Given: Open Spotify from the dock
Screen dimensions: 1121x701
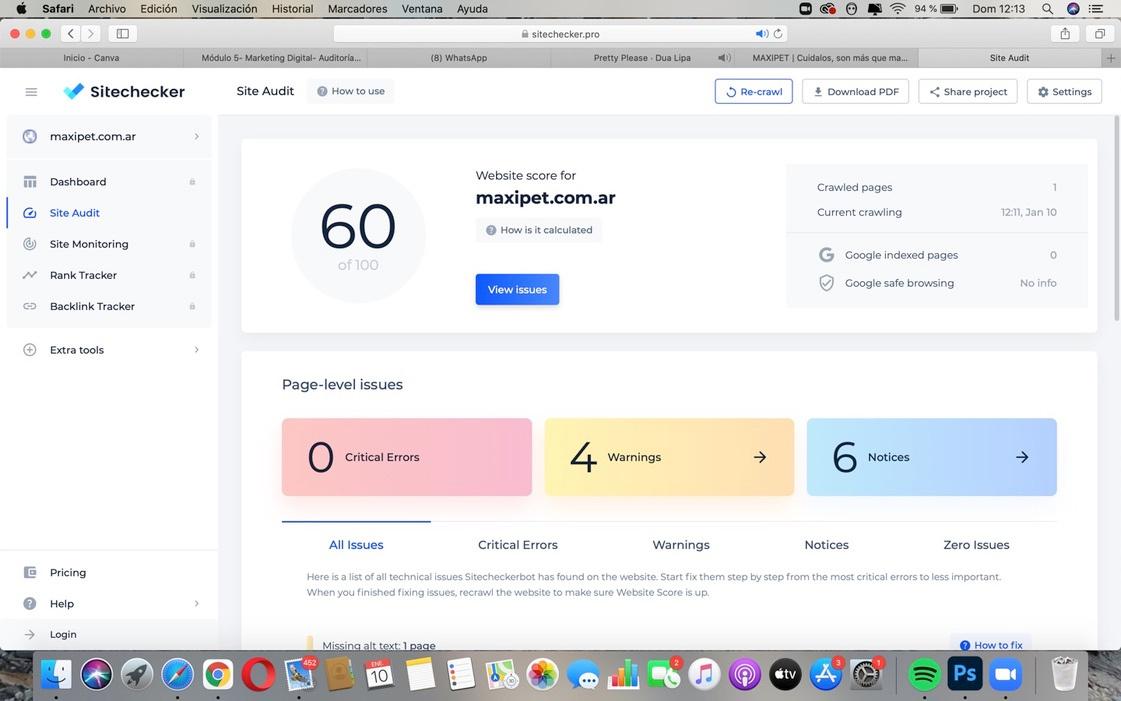Looking at the screenshot, I should click(924, 674).
